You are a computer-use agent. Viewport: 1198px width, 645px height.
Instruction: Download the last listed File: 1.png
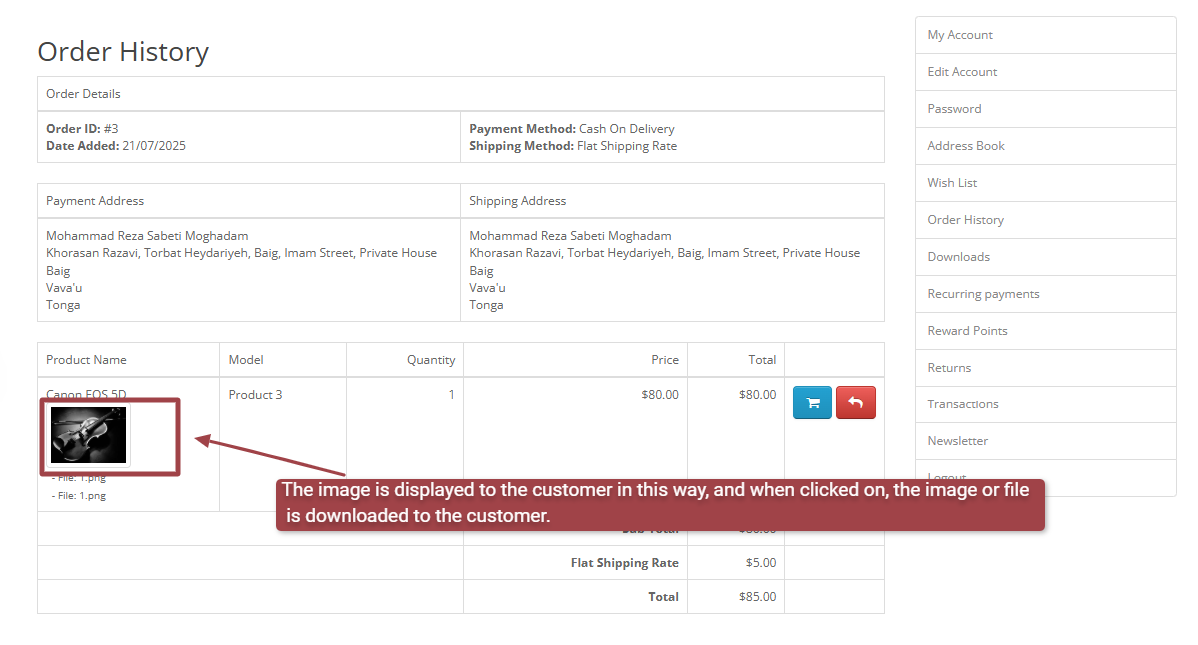pos(80,495)
